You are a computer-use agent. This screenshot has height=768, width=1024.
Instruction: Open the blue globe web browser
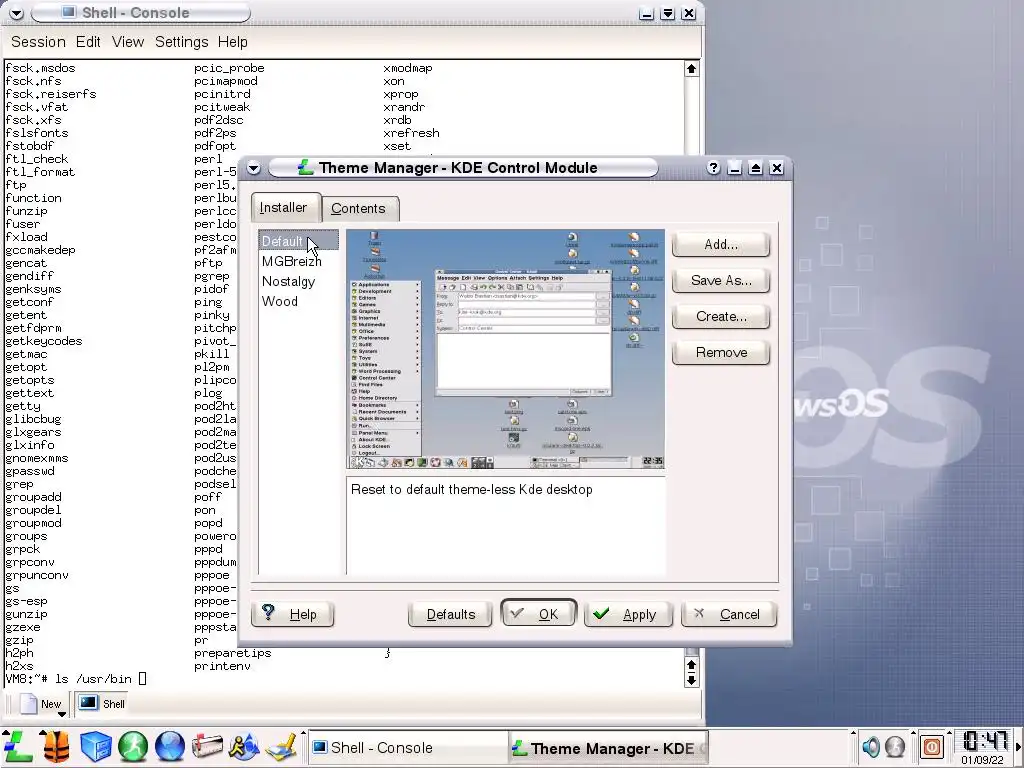(x=170, y=746)
